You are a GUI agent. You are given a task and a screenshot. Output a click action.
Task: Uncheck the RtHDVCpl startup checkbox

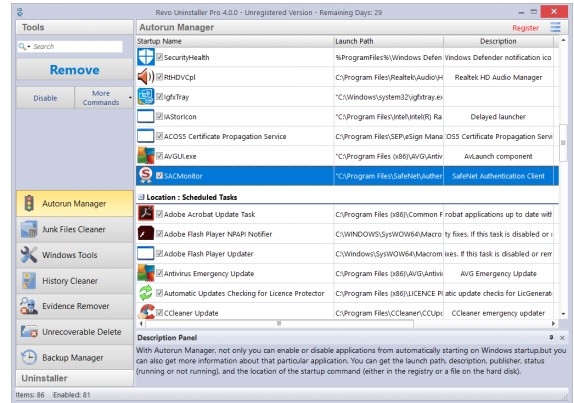159,77
